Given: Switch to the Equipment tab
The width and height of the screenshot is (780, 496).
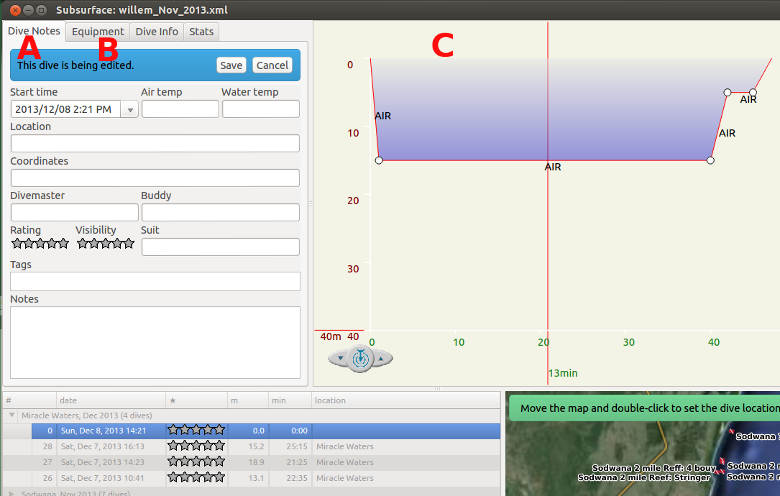Looking at the screenshot, I should pyautogui.click(x=98, y=32).
